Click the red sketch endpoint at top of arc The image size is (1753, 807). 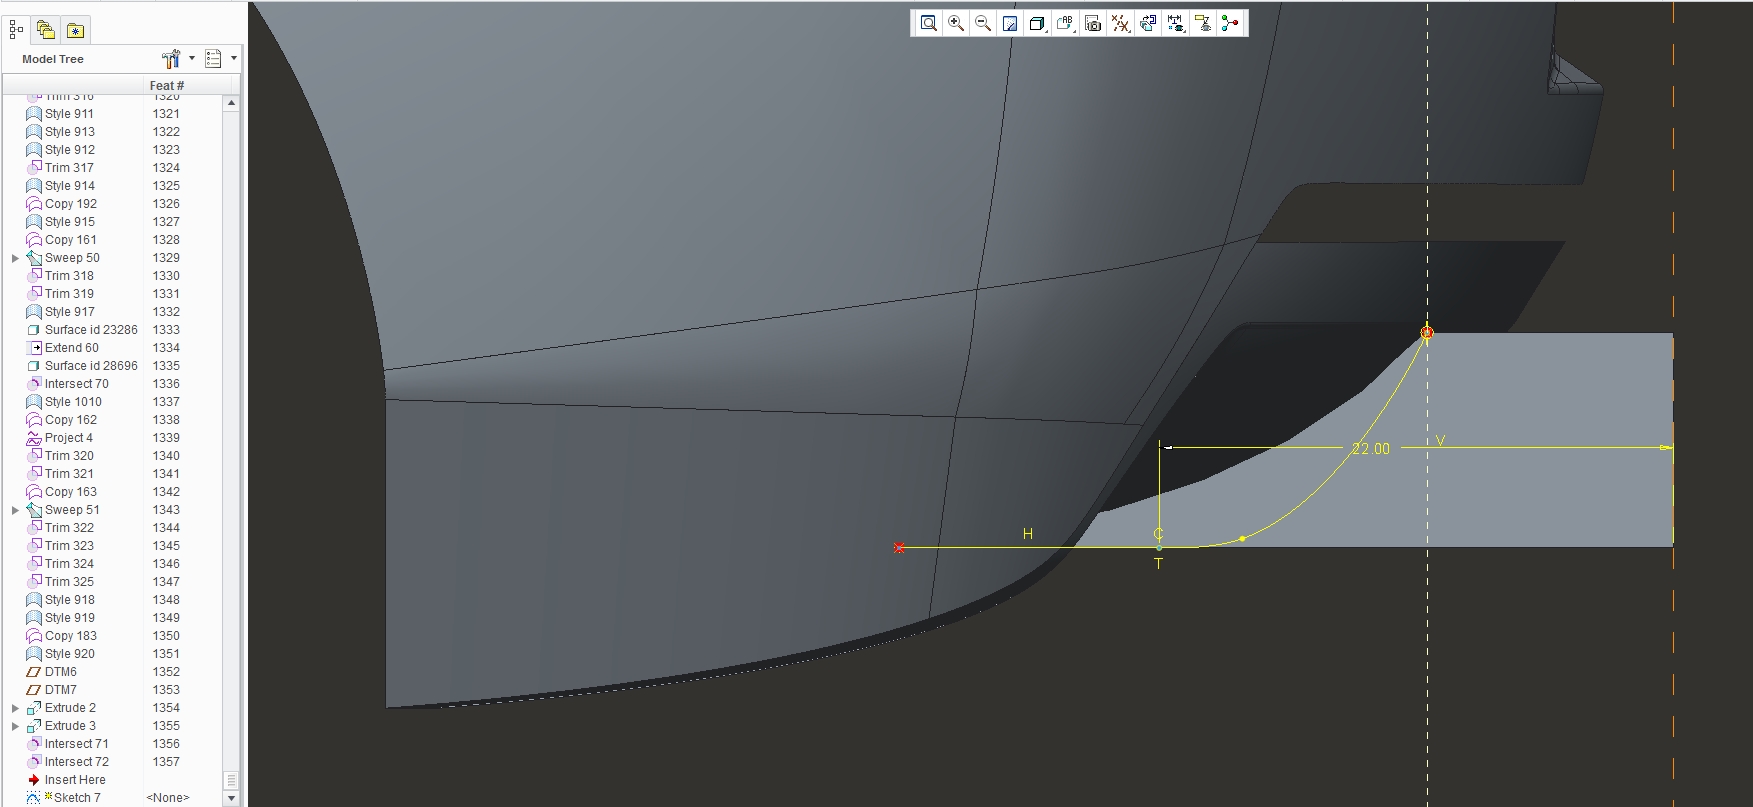1427,333
